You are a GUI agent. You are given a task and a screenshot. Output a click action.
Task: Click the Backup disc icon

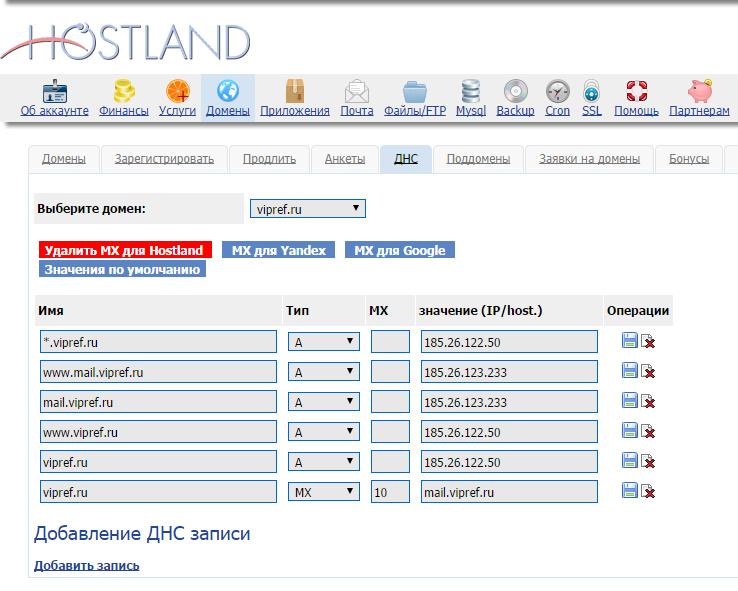tap(515, 91)
